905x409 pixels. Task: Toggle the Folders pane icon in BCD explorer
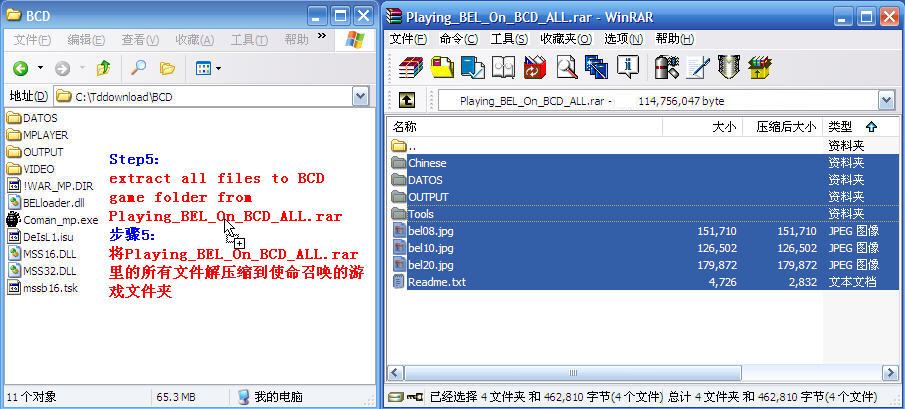tap(167, 69)
